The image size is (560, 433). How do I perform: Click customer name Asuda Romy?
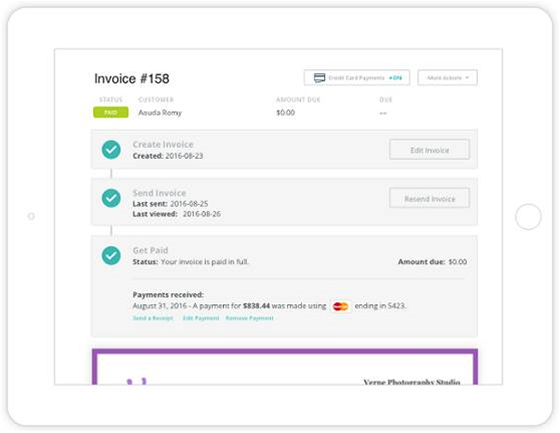[x=160, y=113]
